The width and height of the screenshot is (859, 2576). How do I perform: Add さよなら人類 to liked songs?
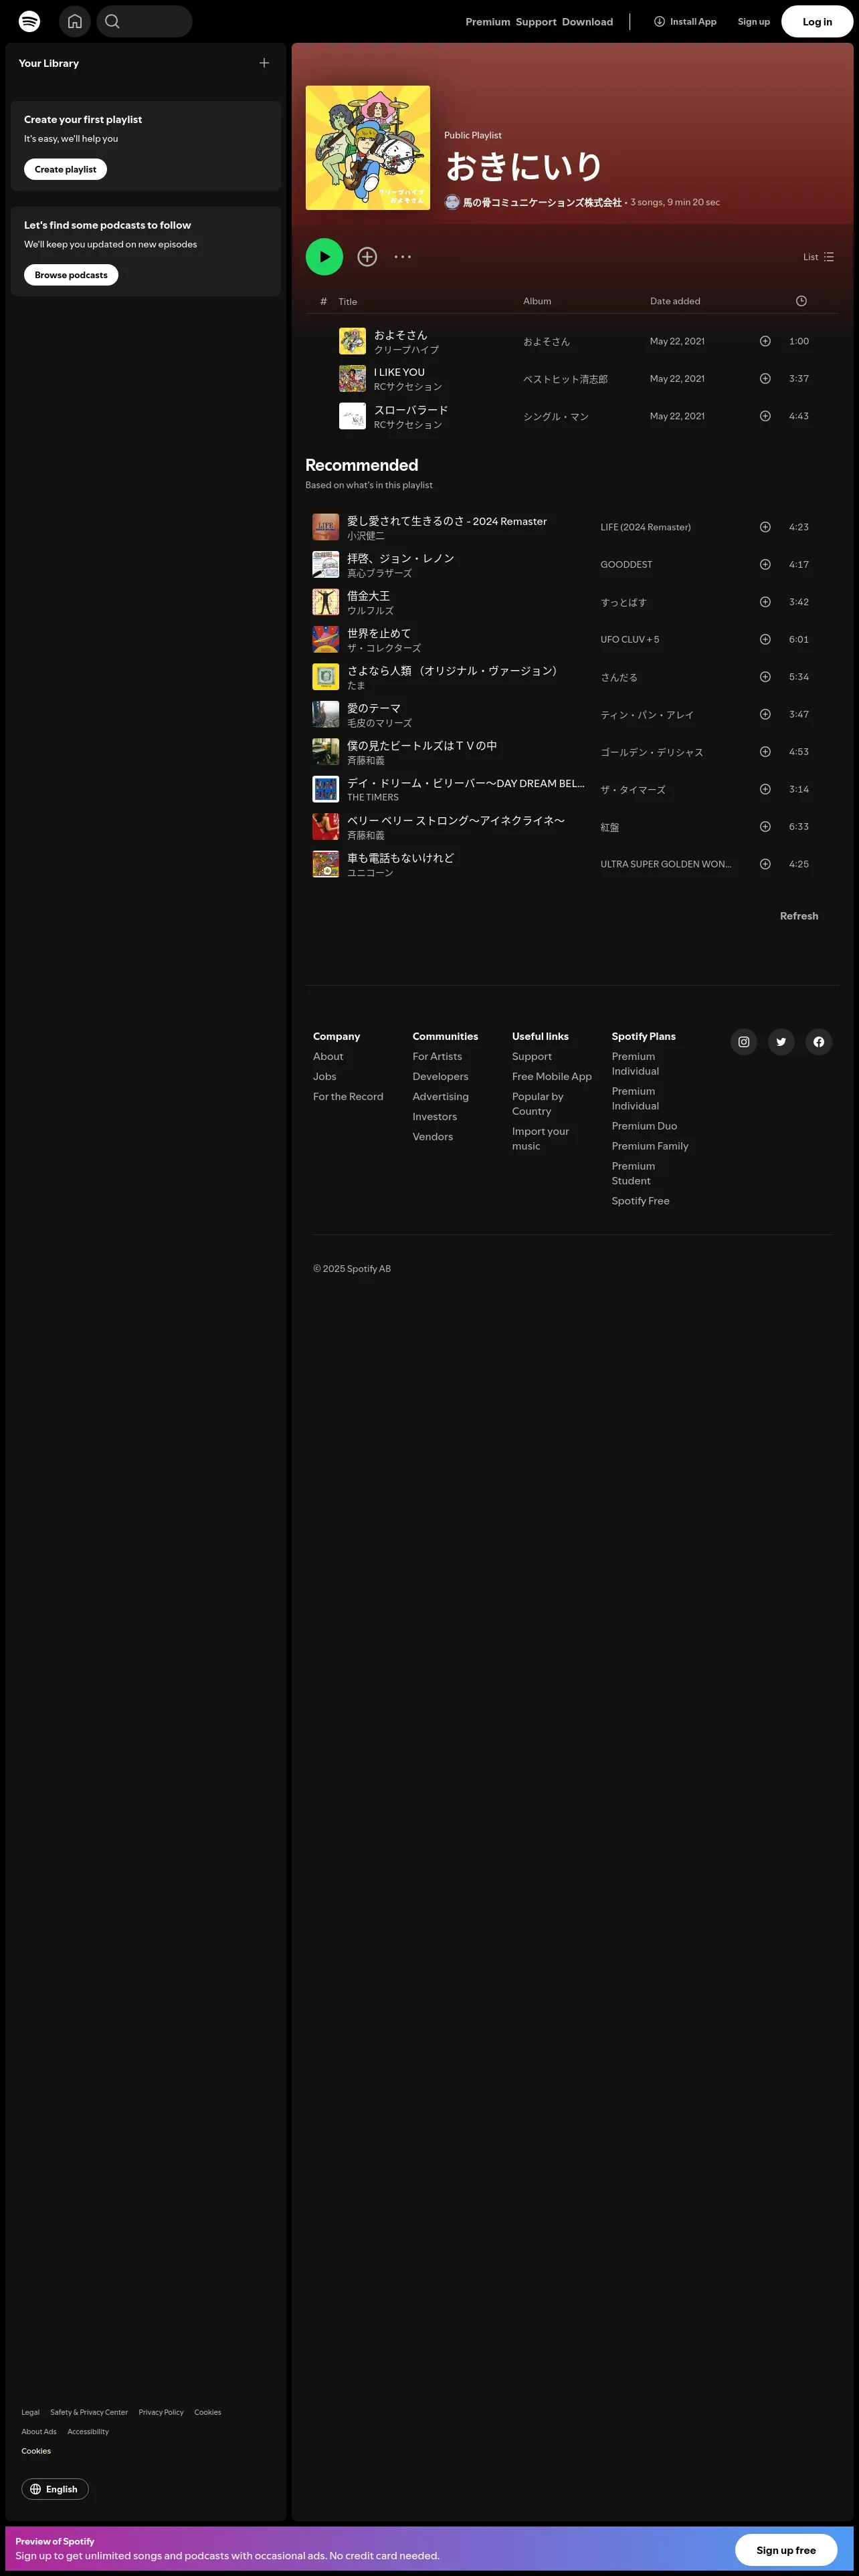[x=765, y=677]
